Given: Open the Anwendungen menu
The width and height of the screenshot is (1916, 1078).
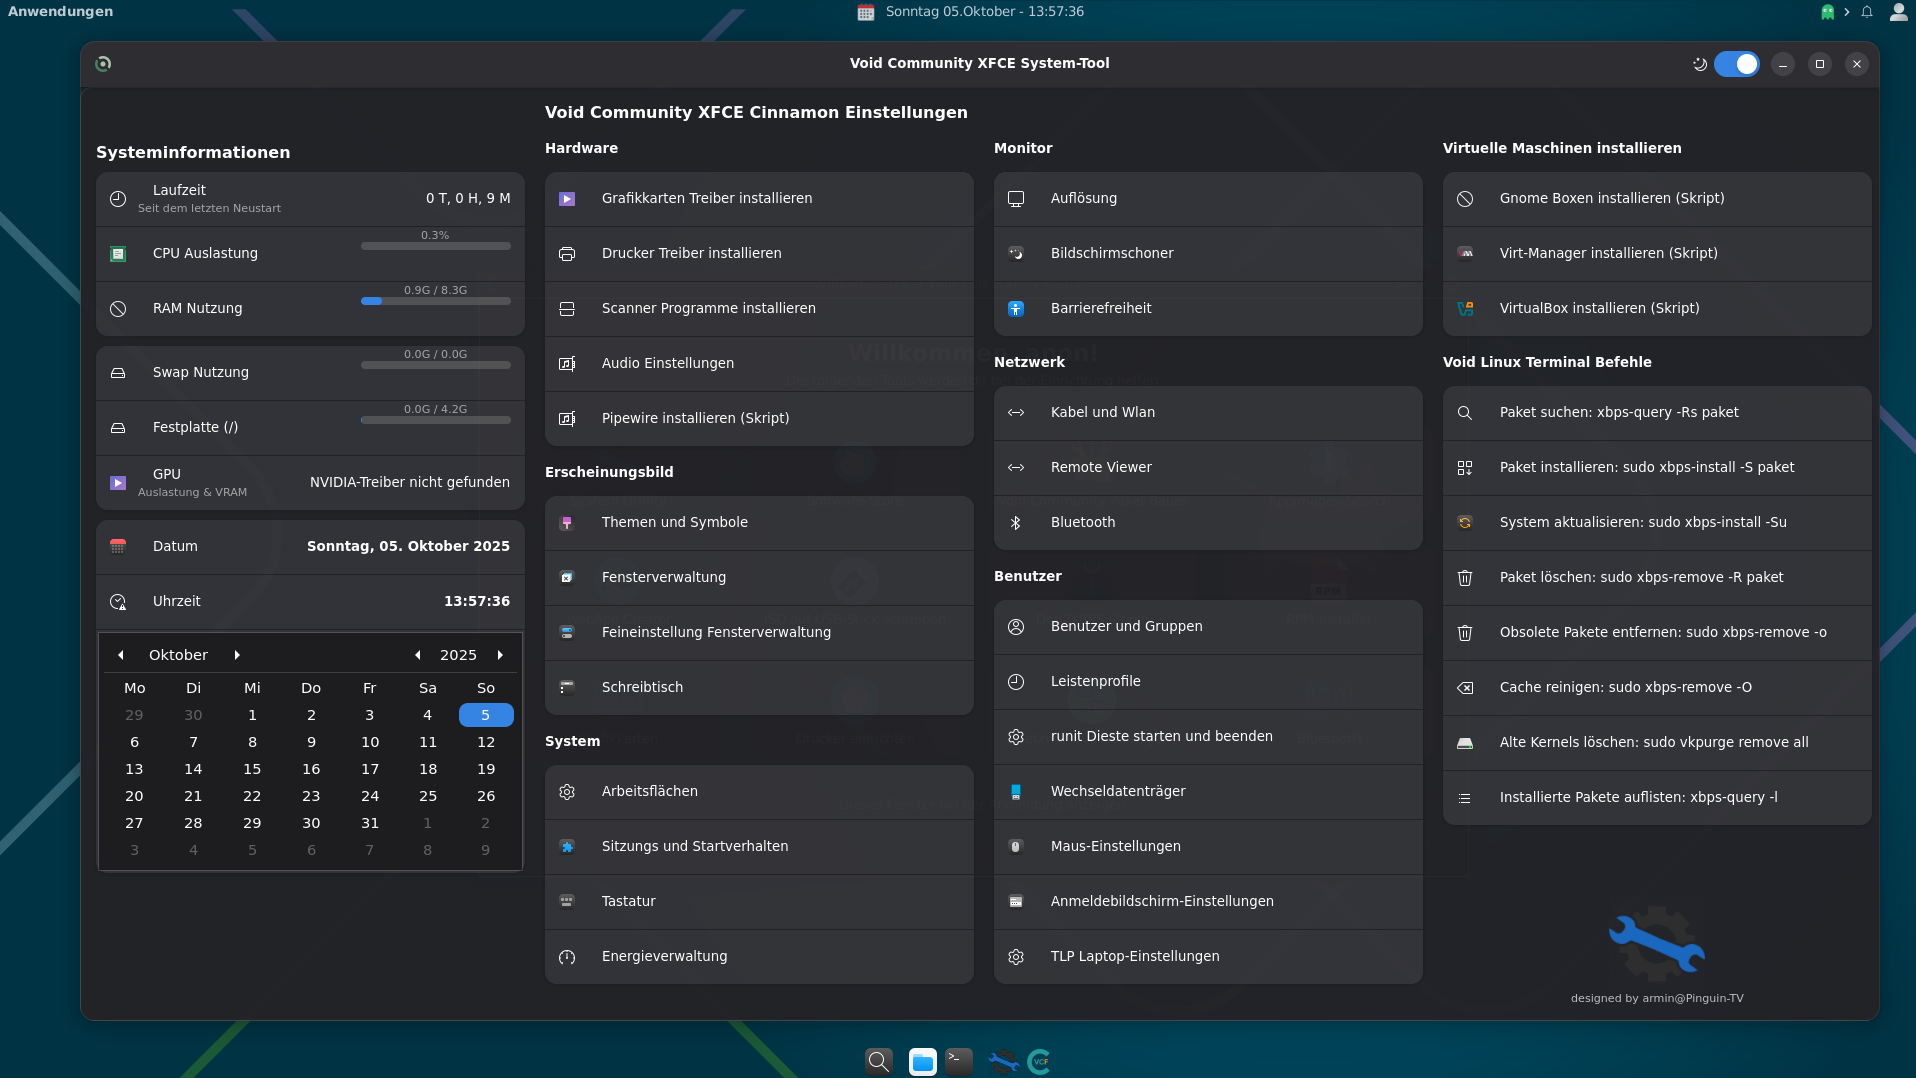Looking at the screenshot, I should 61,12.
